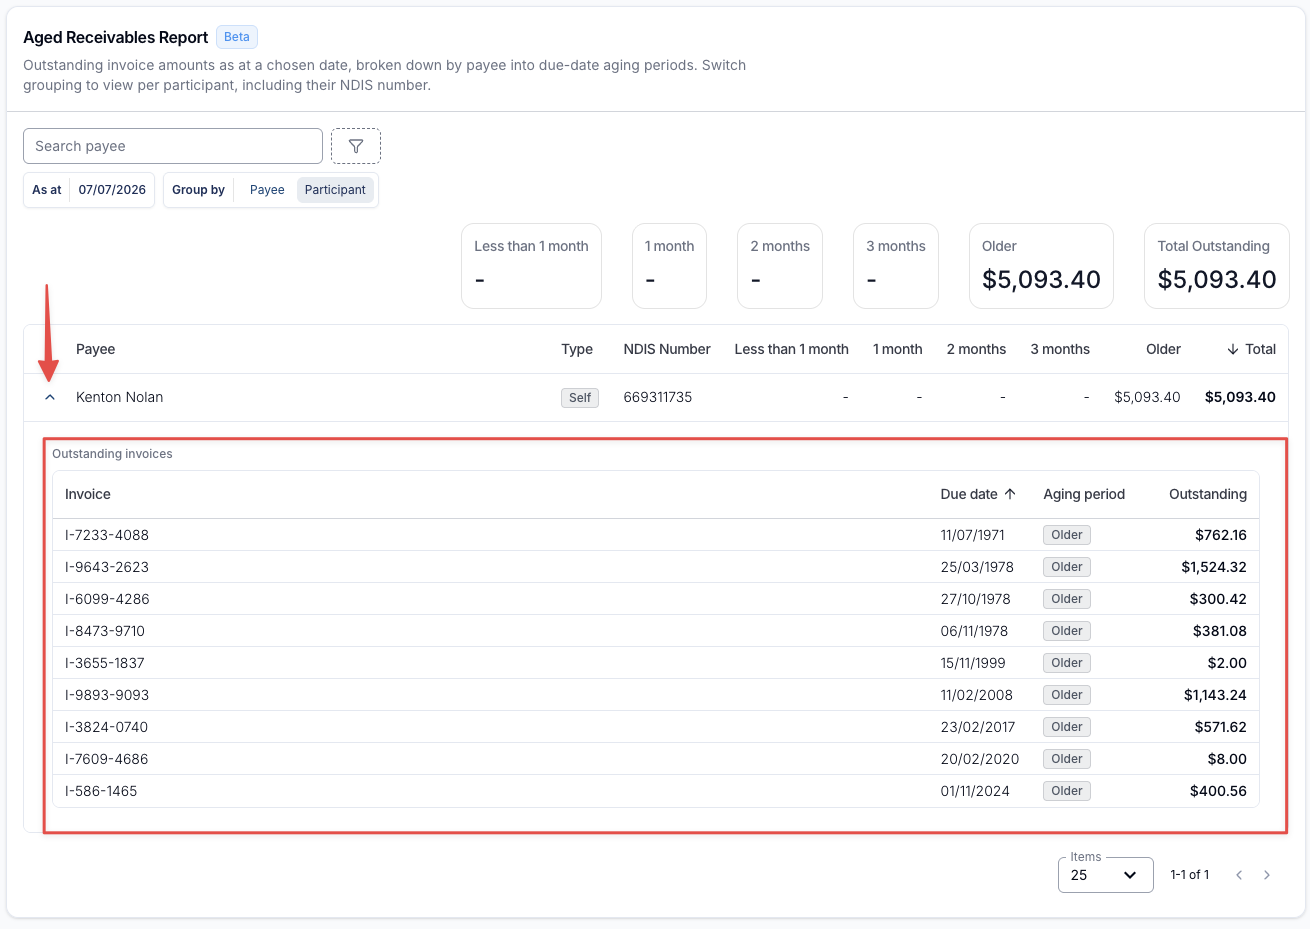
Task: Open invoice I-9893-9093
Action: coord(107,695)
